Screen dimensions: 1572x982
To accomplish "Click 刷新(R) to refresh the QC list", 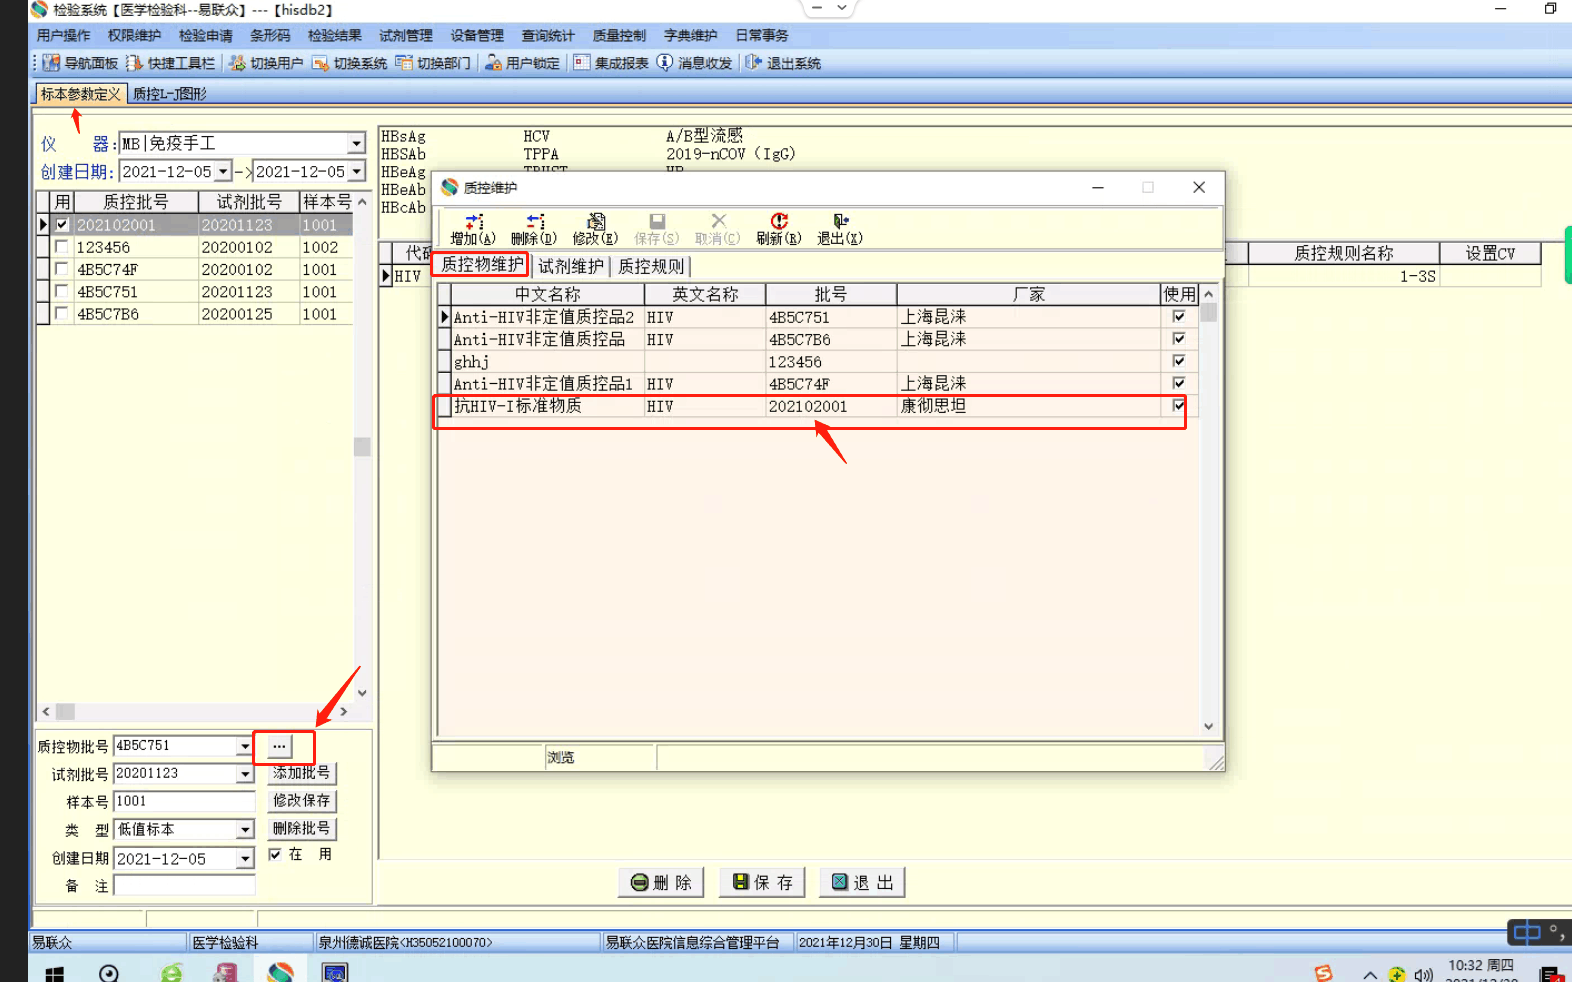I will tap(779, 229).
